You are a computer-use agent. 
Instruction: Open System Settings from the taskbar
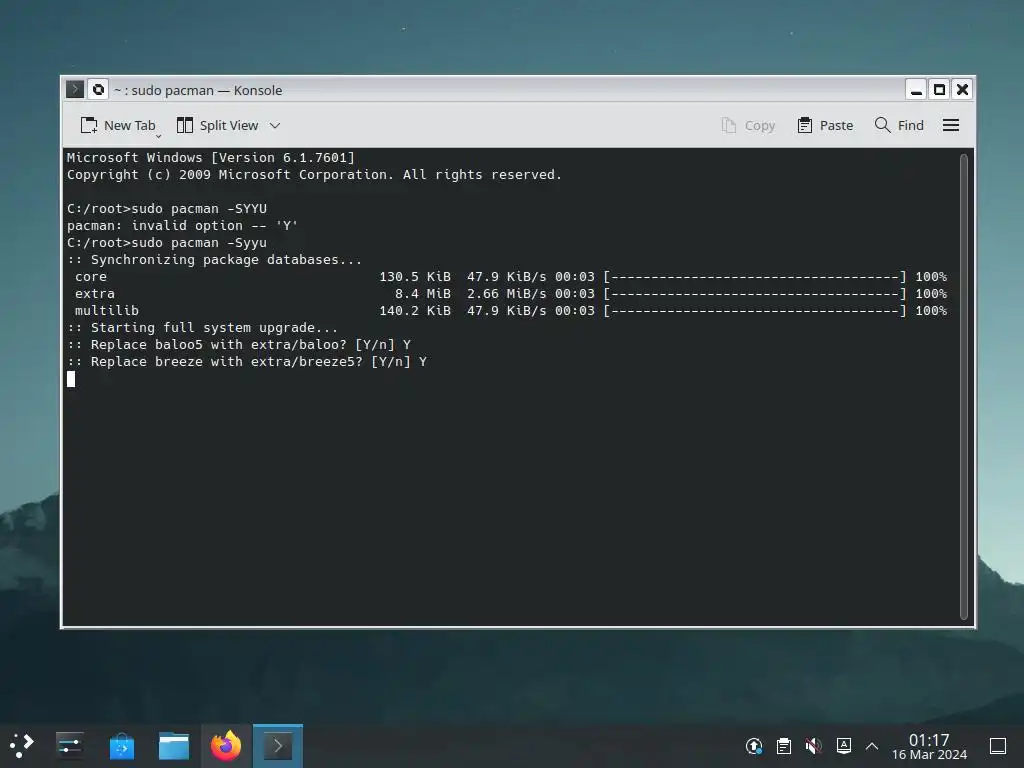tap(69, 746)
